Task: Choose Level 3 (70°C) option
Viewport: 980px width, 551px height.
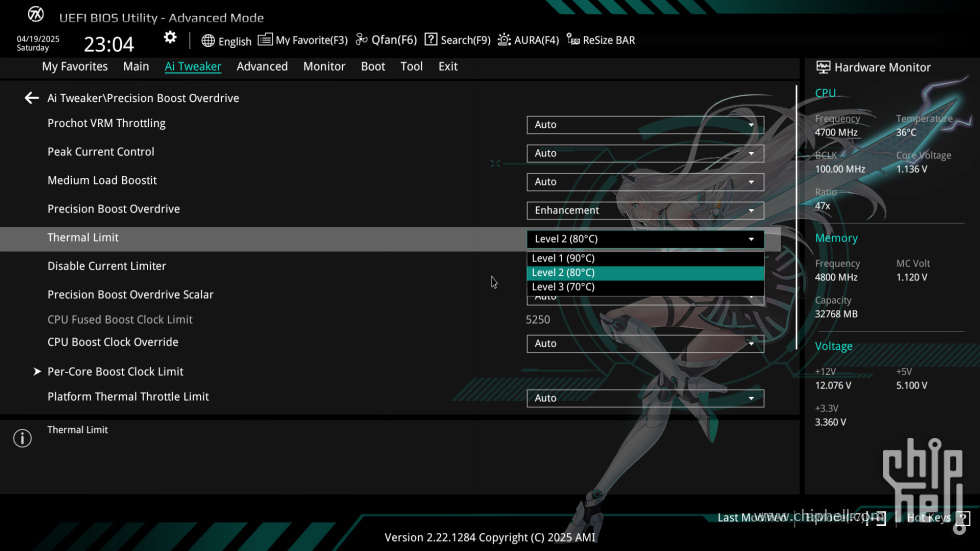Action: [x=645, y=287]
